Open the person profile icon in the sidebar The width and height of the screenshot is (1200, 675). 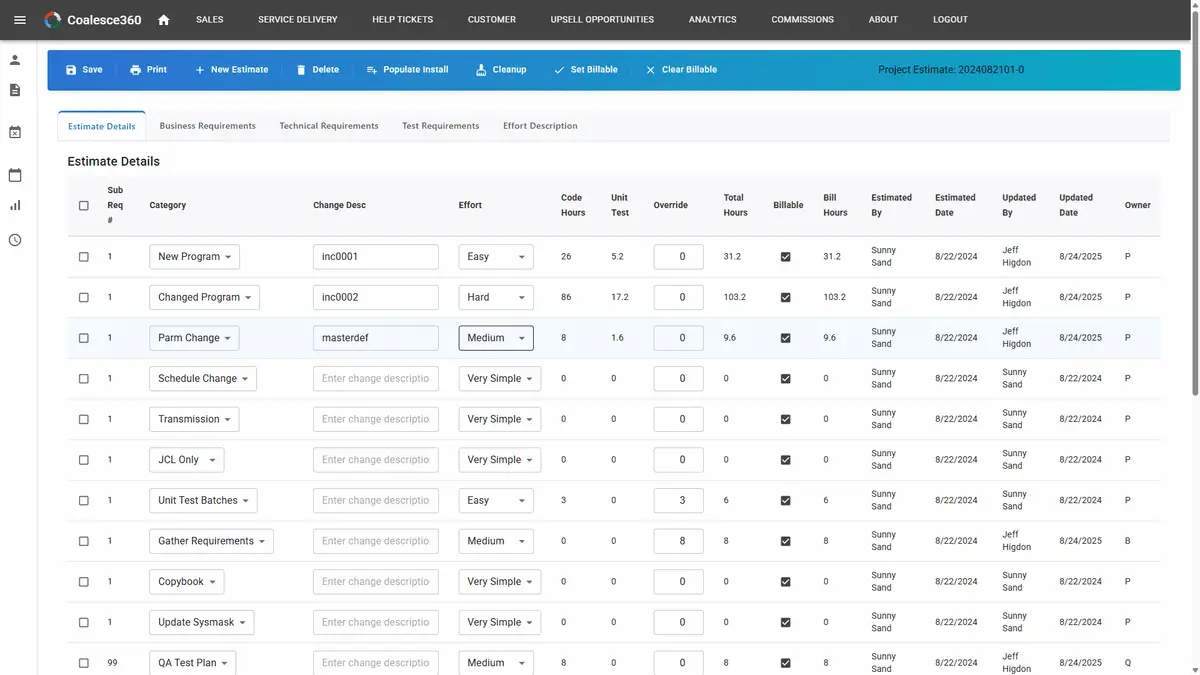coord(14,58)
